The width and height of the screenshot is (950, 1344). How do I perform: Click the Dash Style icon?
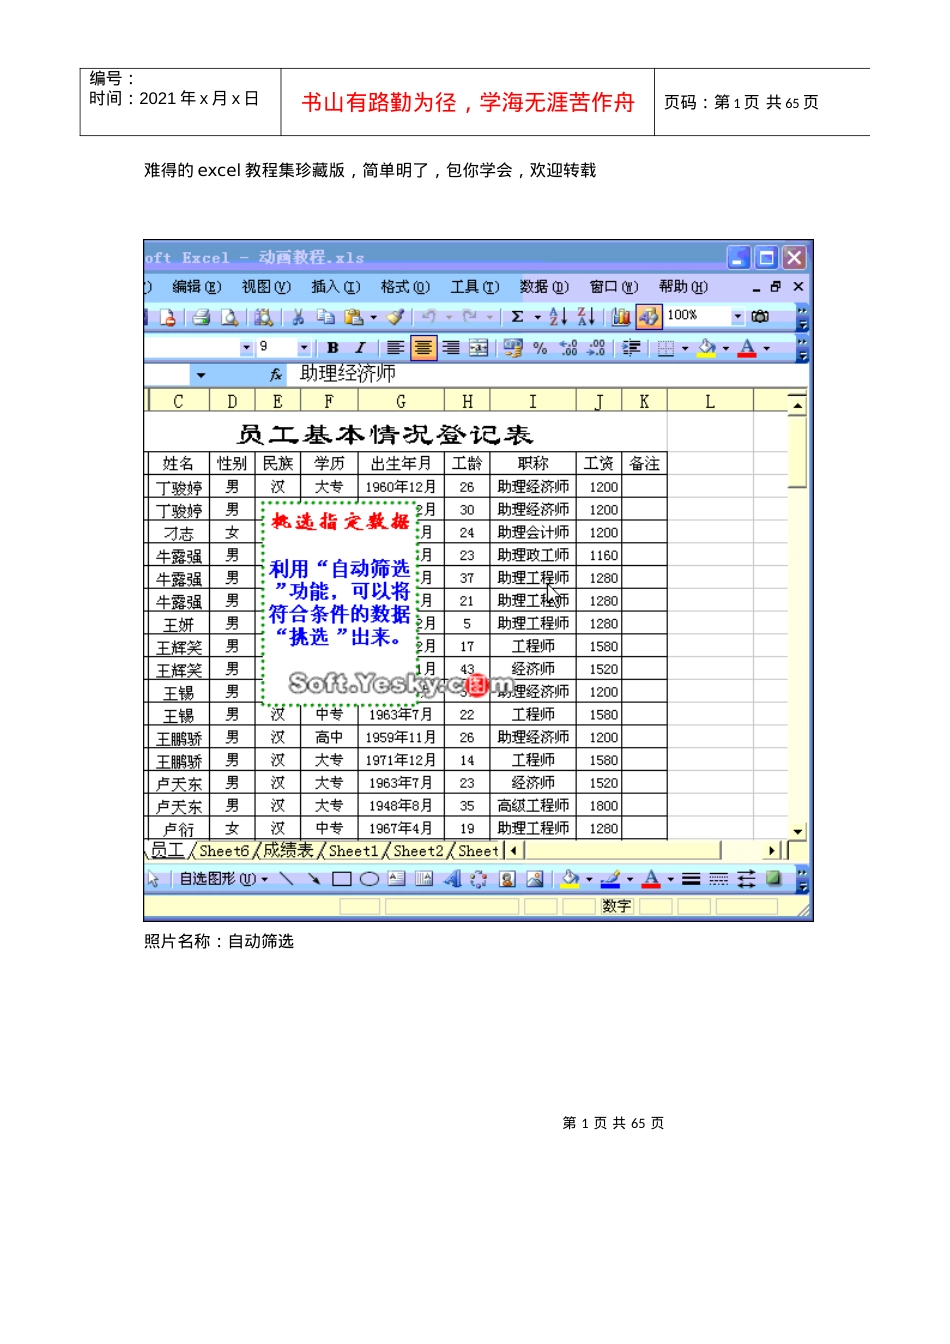[x=719, y=880]
